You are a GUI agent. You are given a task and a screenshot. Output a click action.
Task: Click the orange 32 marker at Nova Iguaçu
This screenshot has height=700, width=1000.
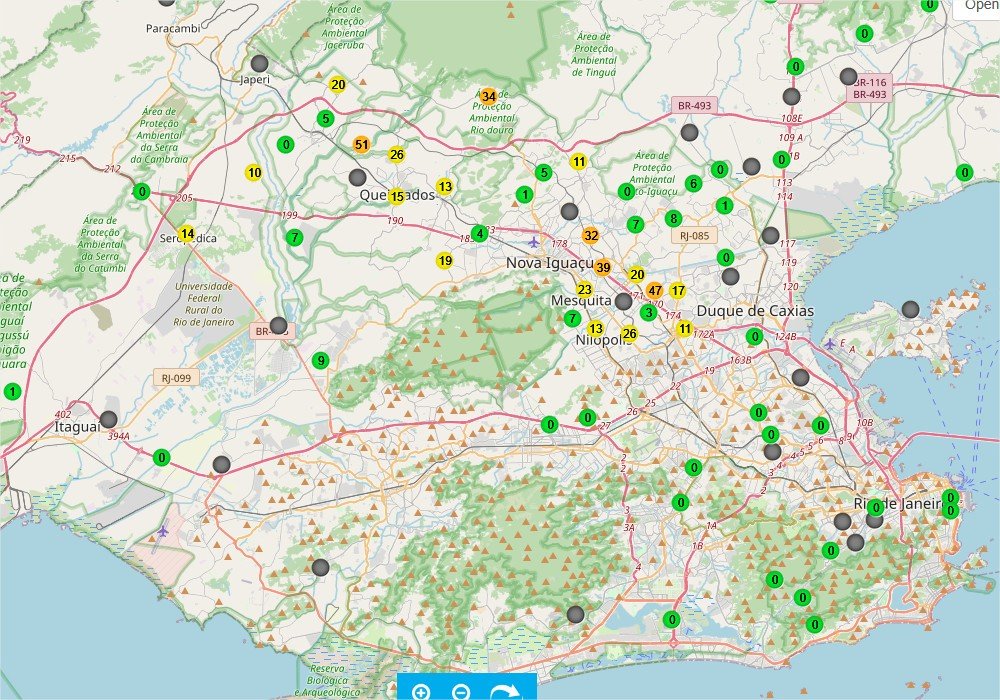pyautogui.click(x=591, y=237)
